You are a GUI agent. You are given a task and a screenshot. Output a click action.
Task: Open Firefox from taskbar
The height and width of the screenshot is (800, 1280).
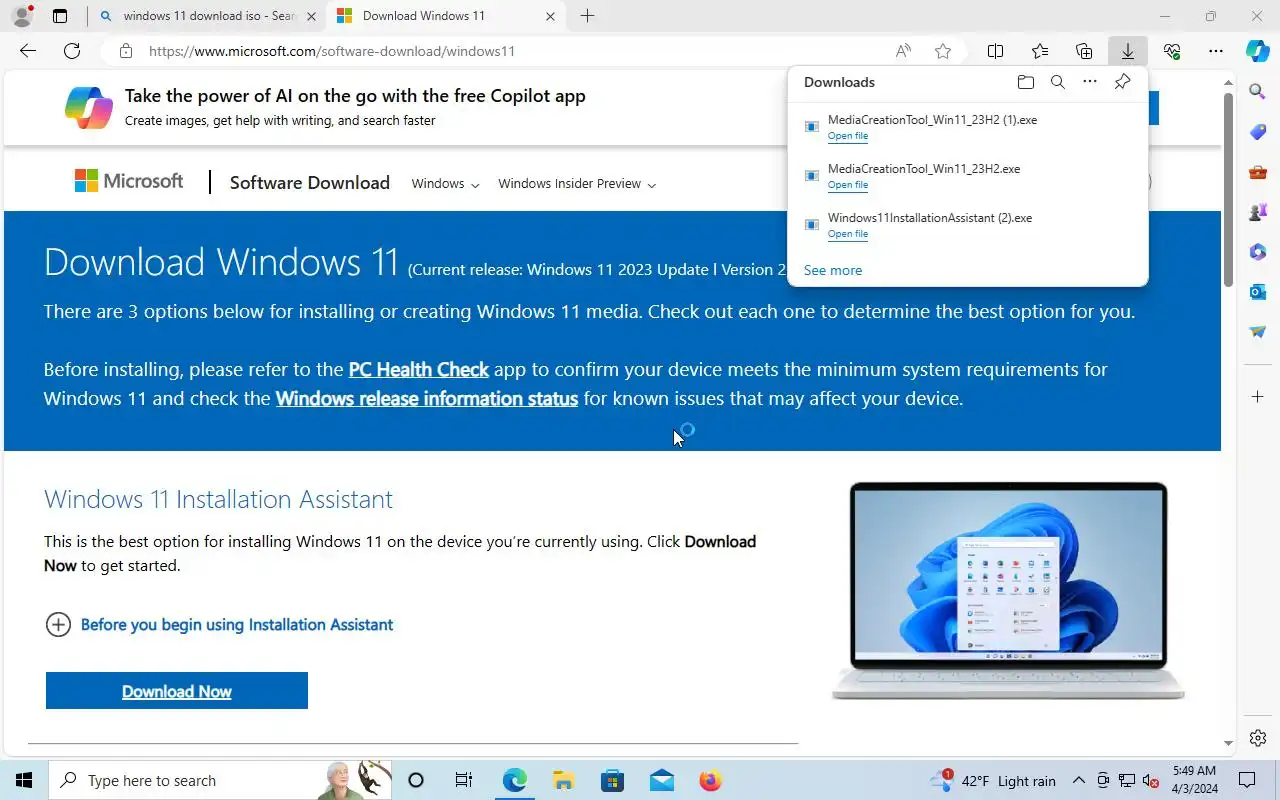point(710,781)
